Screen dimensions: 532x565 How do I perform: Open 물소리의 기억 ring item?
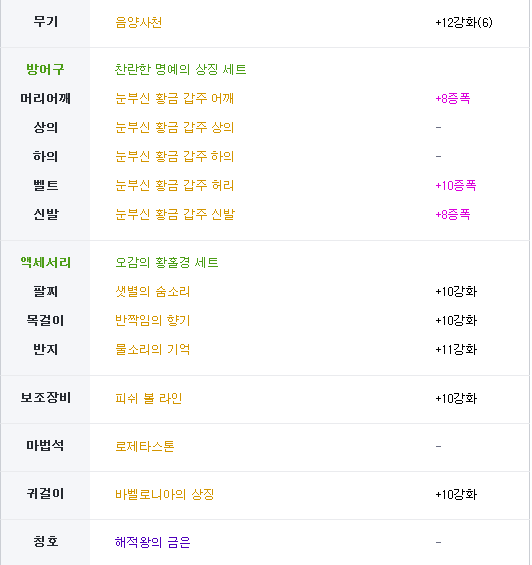(152, 349)
